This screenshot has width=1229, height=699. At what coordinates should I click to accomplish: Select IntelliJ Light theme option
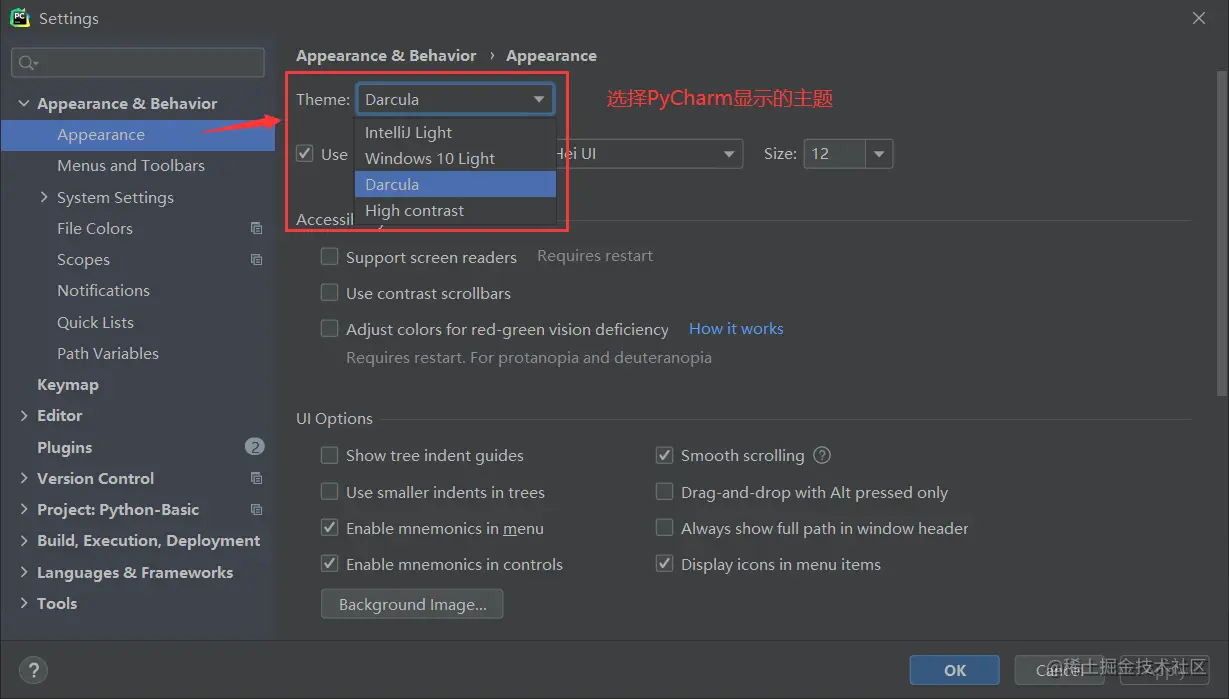[x=455, y=132]
